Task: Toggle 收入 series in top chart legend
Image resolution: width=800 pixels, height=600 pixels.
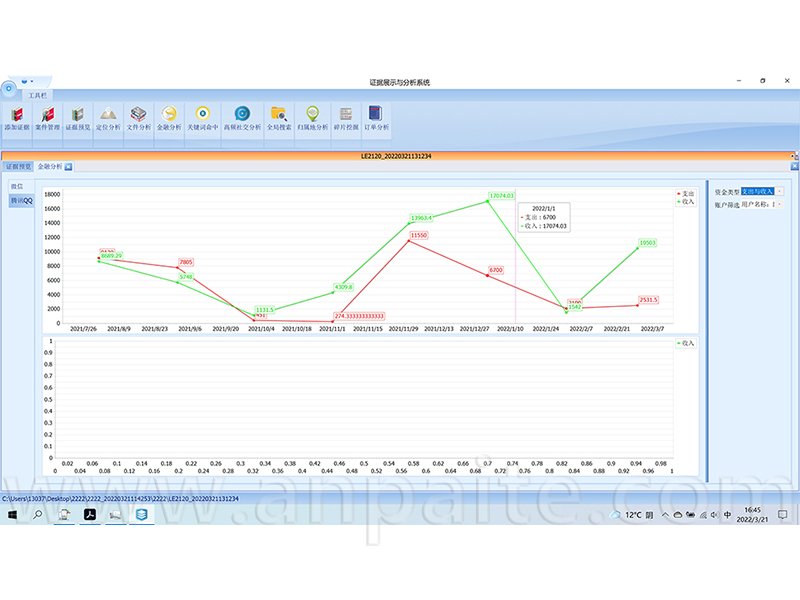Action: [685, 201]
